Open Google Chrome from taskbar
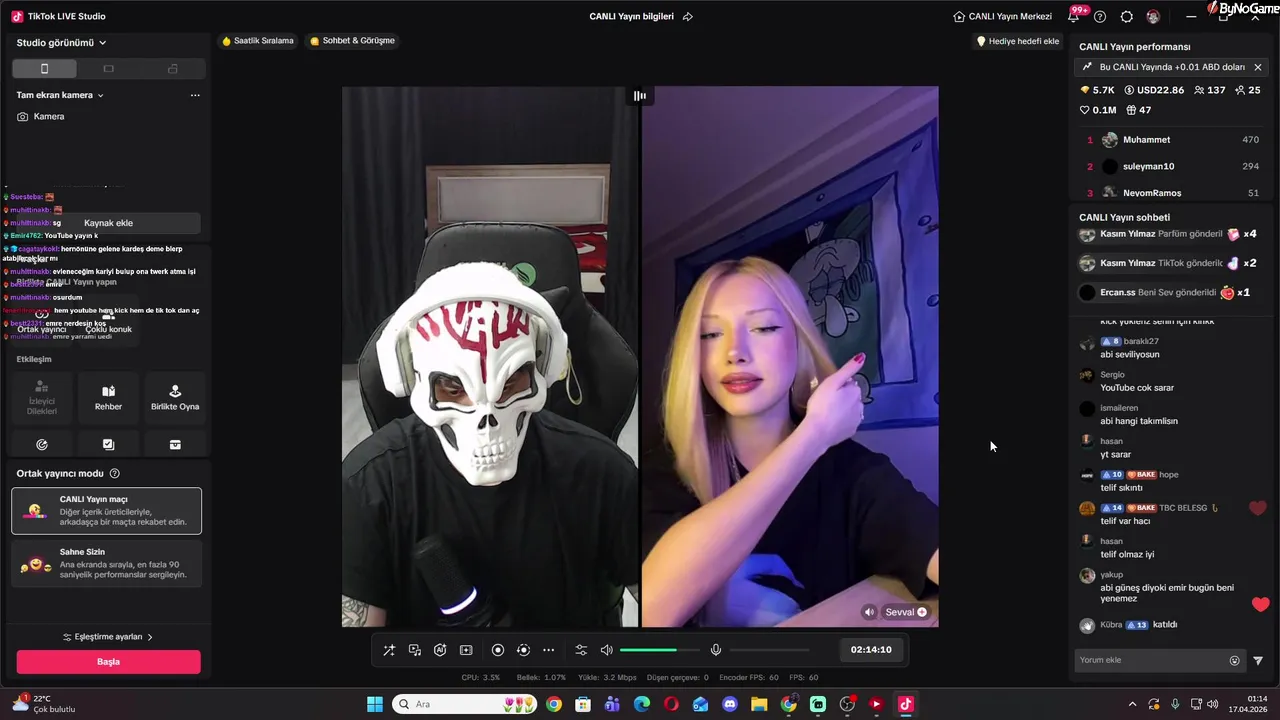 (554, 704)
